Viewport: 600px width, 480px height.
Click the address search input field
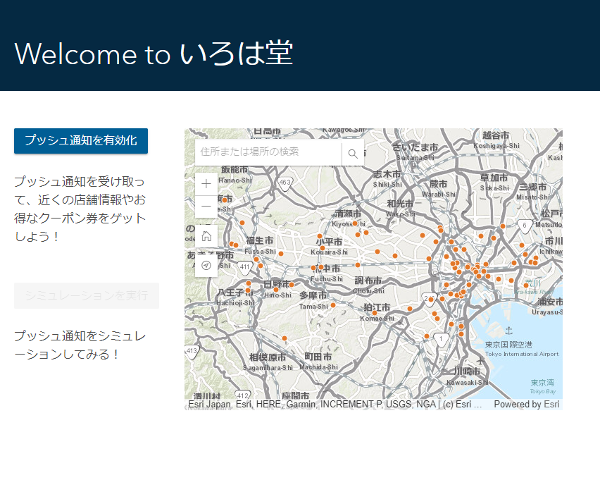(x=268, y=152)
